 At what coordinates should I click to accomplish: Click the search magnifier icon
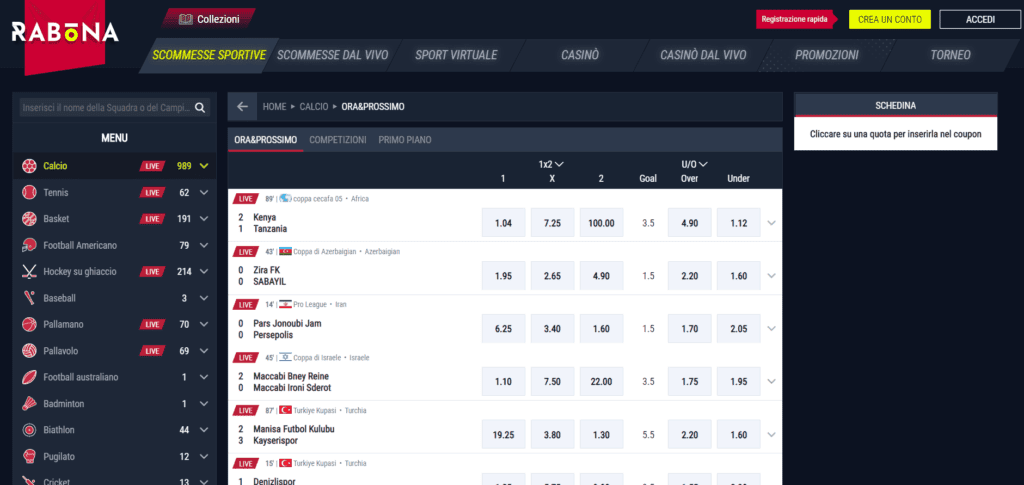coord(200,108)
